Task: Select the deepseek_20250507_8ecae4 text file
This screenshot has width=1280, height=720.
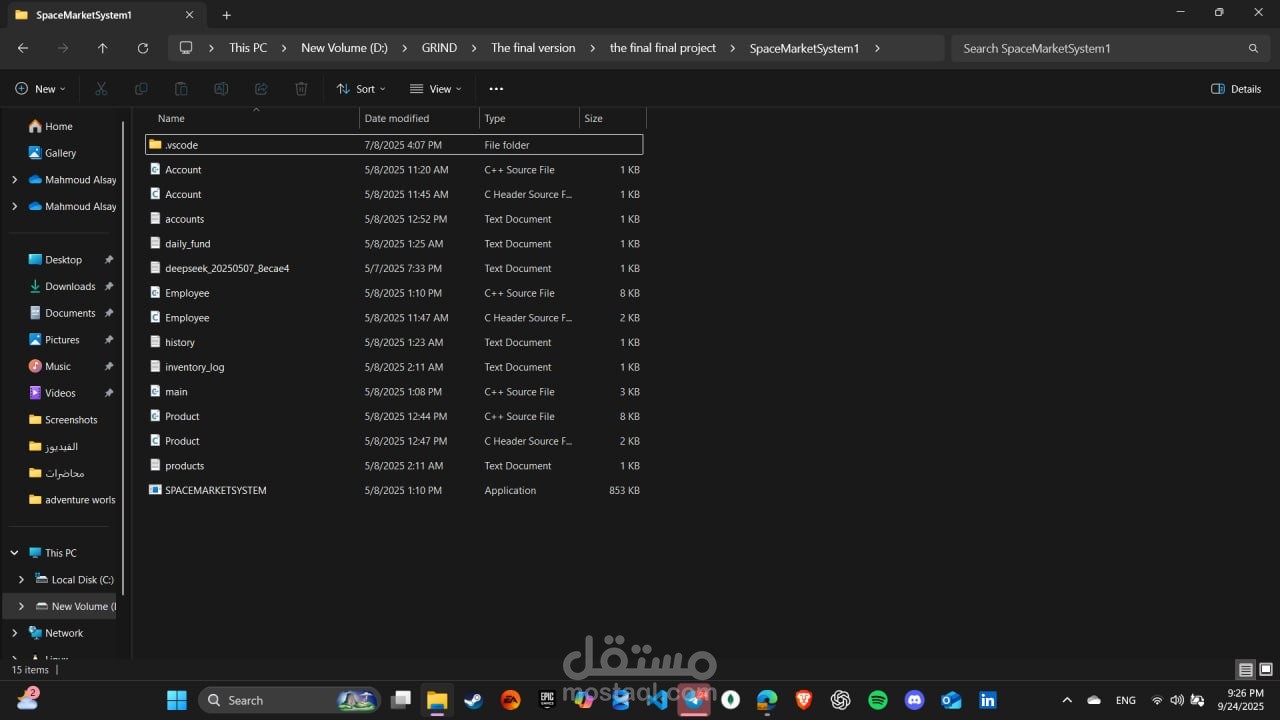Action: coord(394,268)
